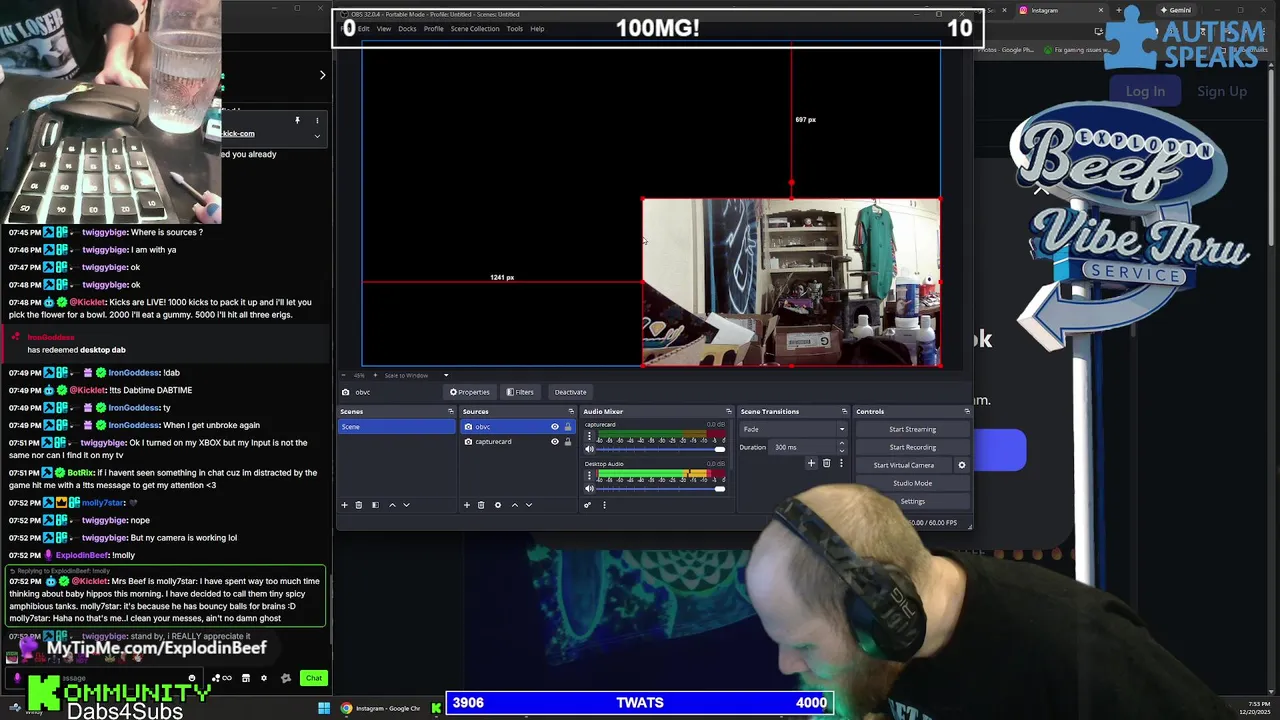Screen dimensions: 1280x720
Task: Click Start Virtual Camera
Action: [x=903, y=465]
